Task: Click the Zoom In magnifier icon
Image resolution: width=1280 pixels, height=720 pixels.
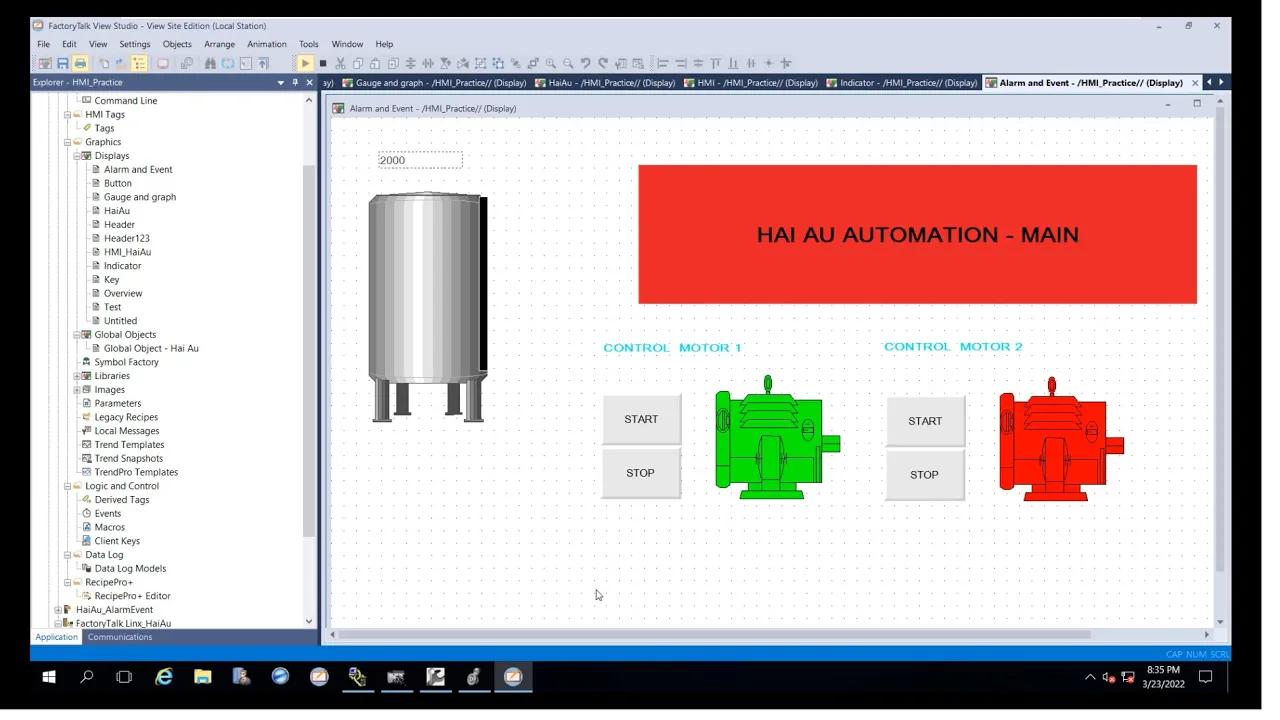Action: [x=551, y=63]
